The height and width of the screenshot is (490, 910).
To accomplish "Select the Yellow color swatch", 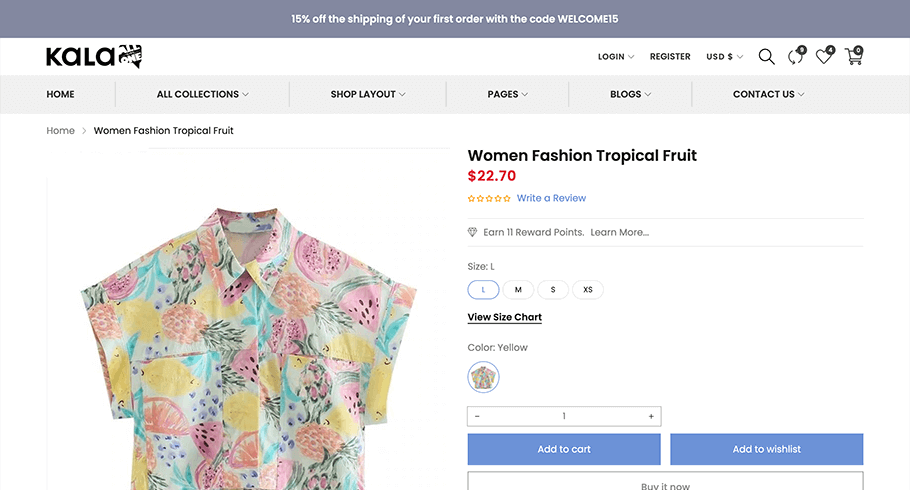I will (x=483, y=377).
